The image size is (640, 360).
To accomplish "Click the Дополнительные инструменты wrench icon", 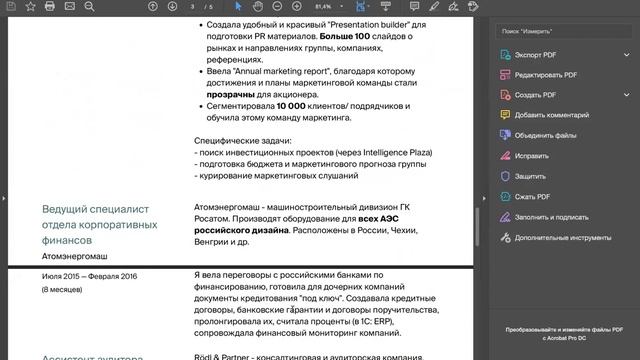I will (x=505, y=238).
